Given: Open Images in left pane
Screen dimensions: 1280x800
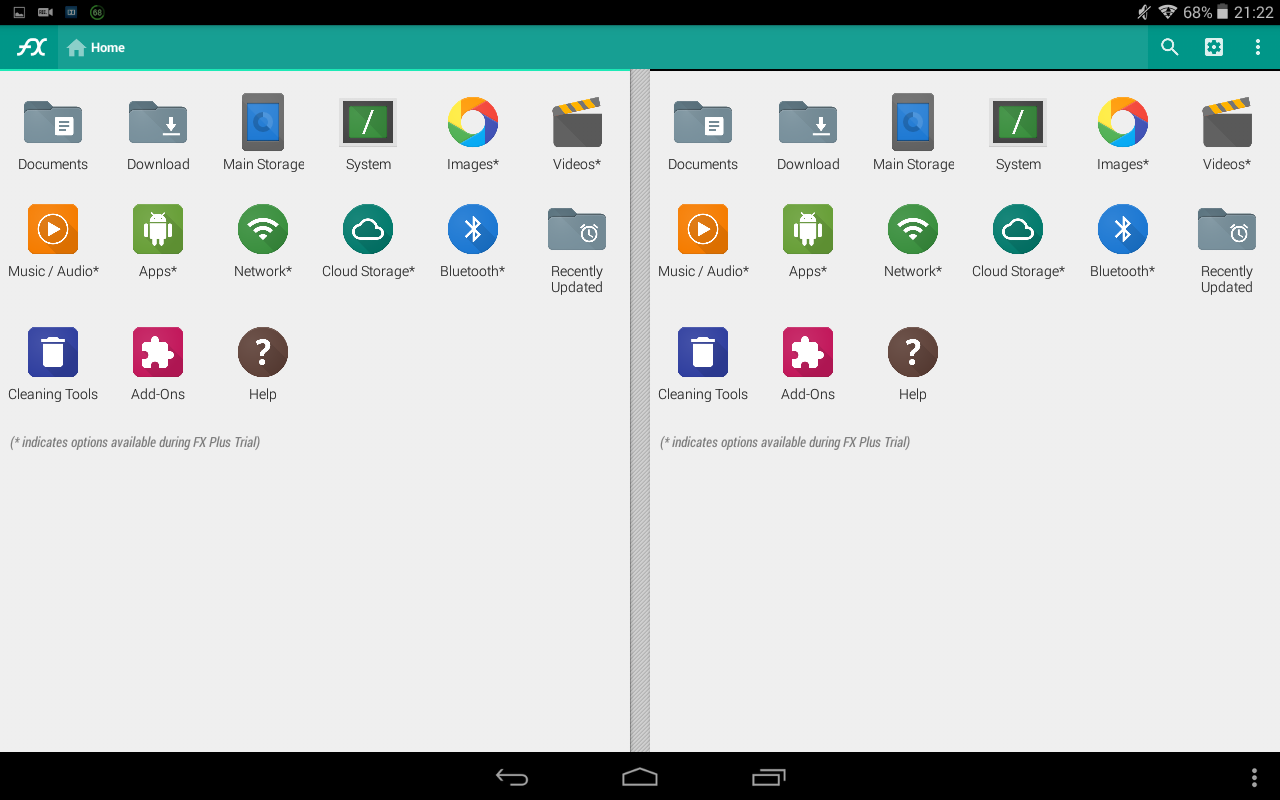Looking at the screenshot, I should coord(473,135).
